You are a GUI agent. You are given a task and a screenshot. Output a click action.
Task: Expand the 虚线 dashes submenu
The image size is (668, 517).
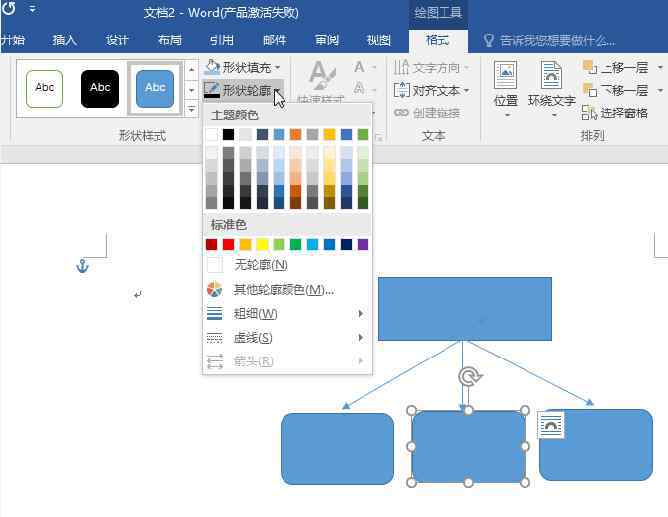point(285,338)
